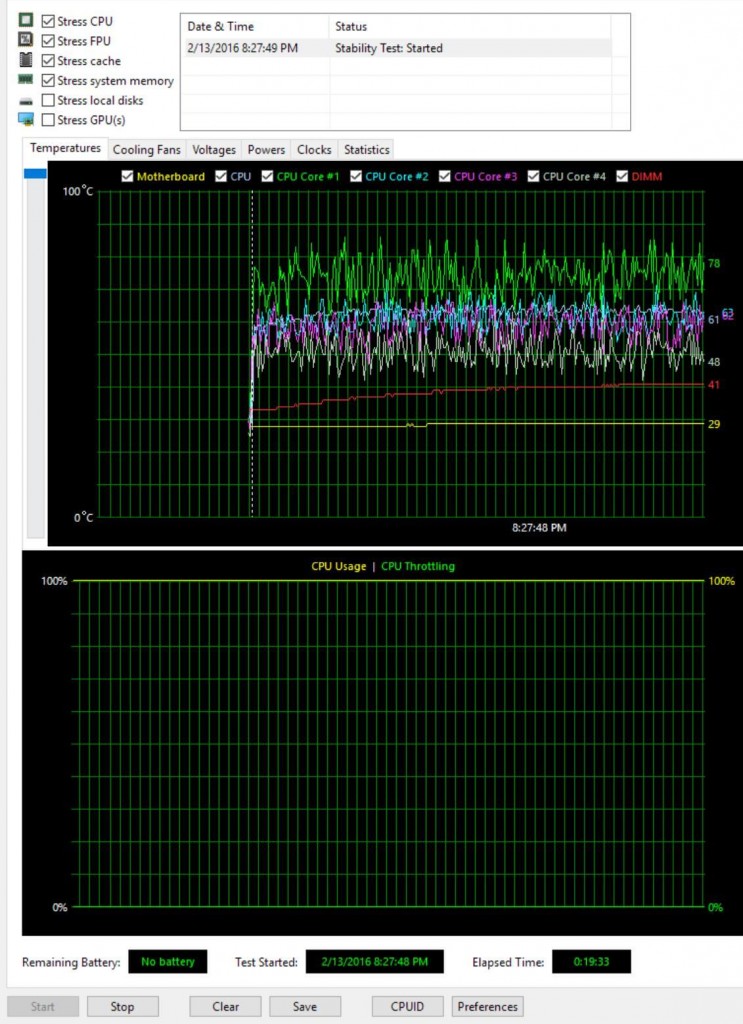Click the 2/13/2016 8:27:49 PM log entry
This screenshot has height=1024, width=743.
pos(242,48)
